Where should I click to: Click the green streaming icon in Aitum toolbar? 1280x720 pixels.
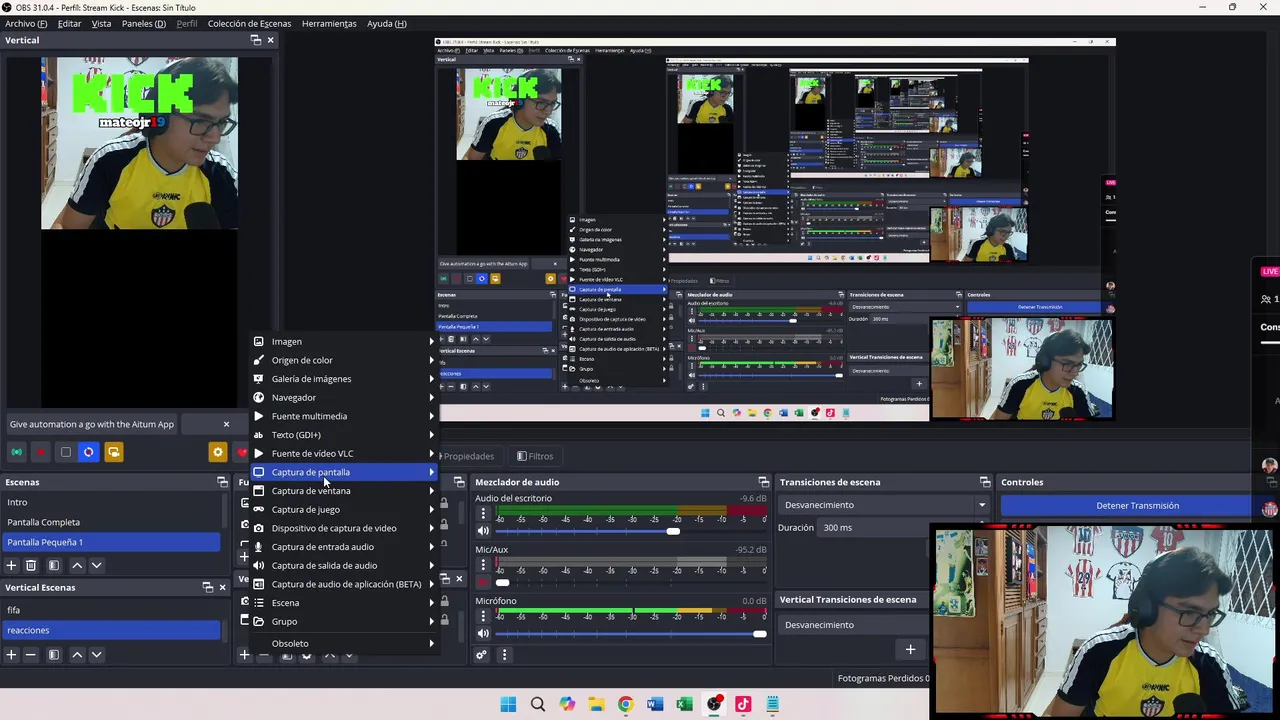pos(17,452)
